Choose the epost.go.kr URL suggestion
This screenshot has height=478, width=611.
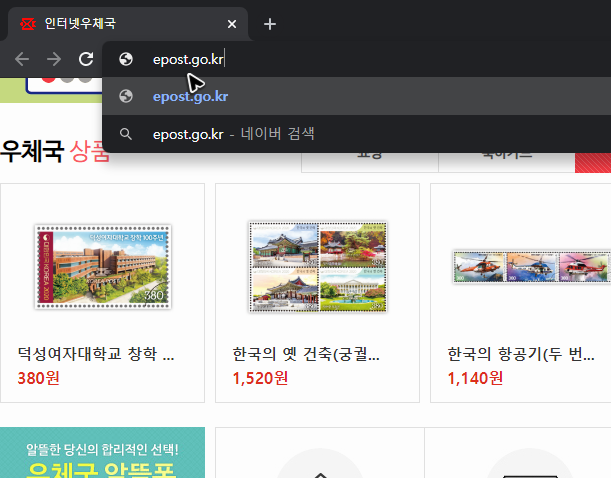tap(356, 96)
